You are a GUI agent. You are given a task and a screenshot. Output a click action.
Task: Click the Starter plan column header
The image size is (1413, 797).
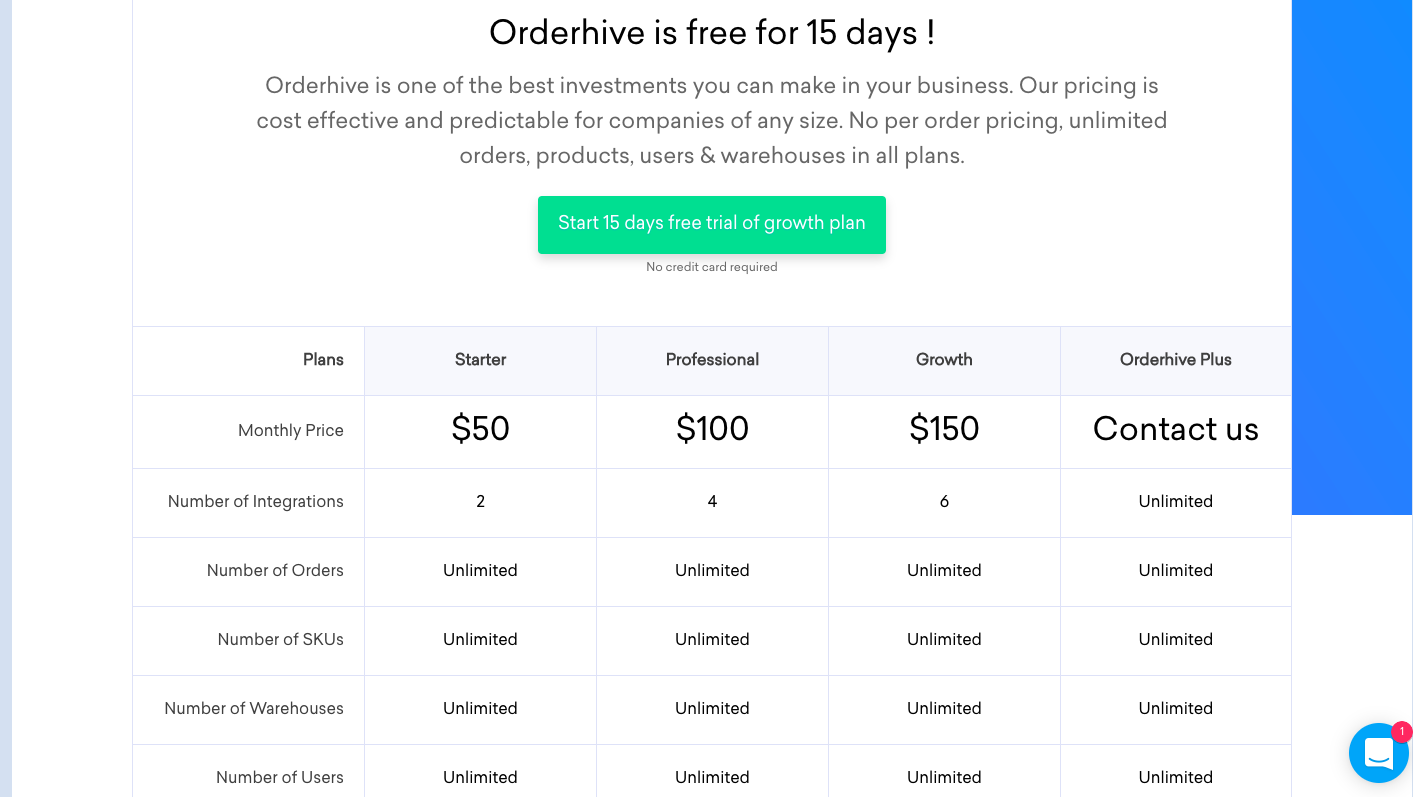[480, 359]
